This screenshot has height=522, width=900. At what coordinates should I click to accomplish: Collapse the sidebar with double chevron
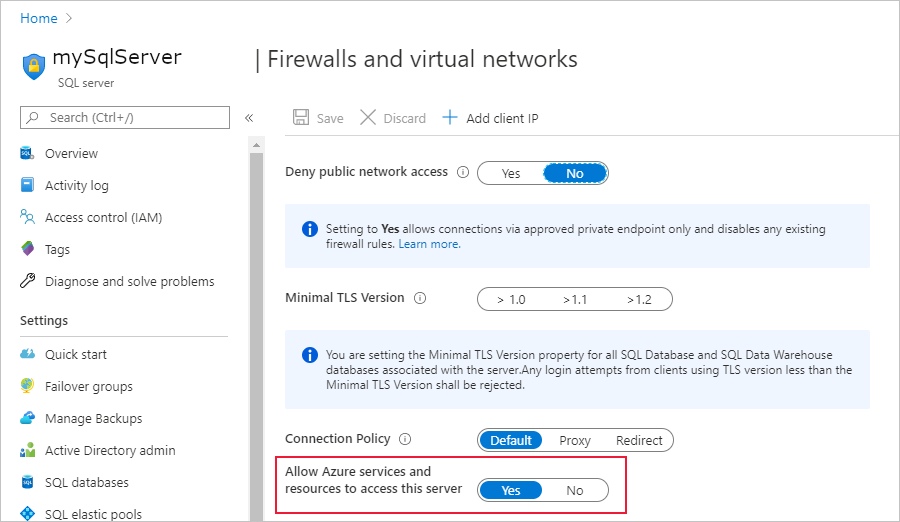click(x=249, y=118)
